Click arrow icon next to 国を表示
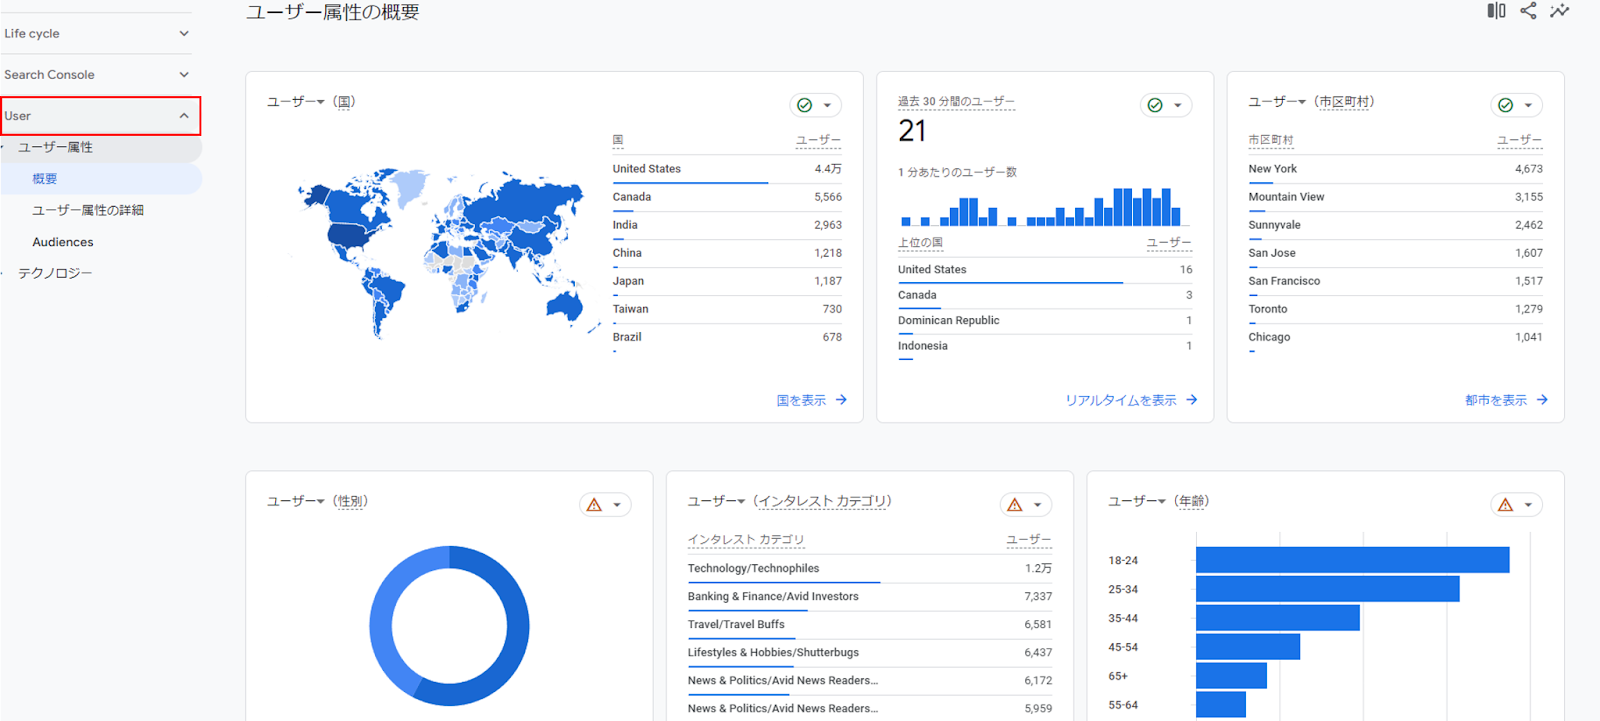The width and height of the screenshot is (1600, 721). point(842,400)
